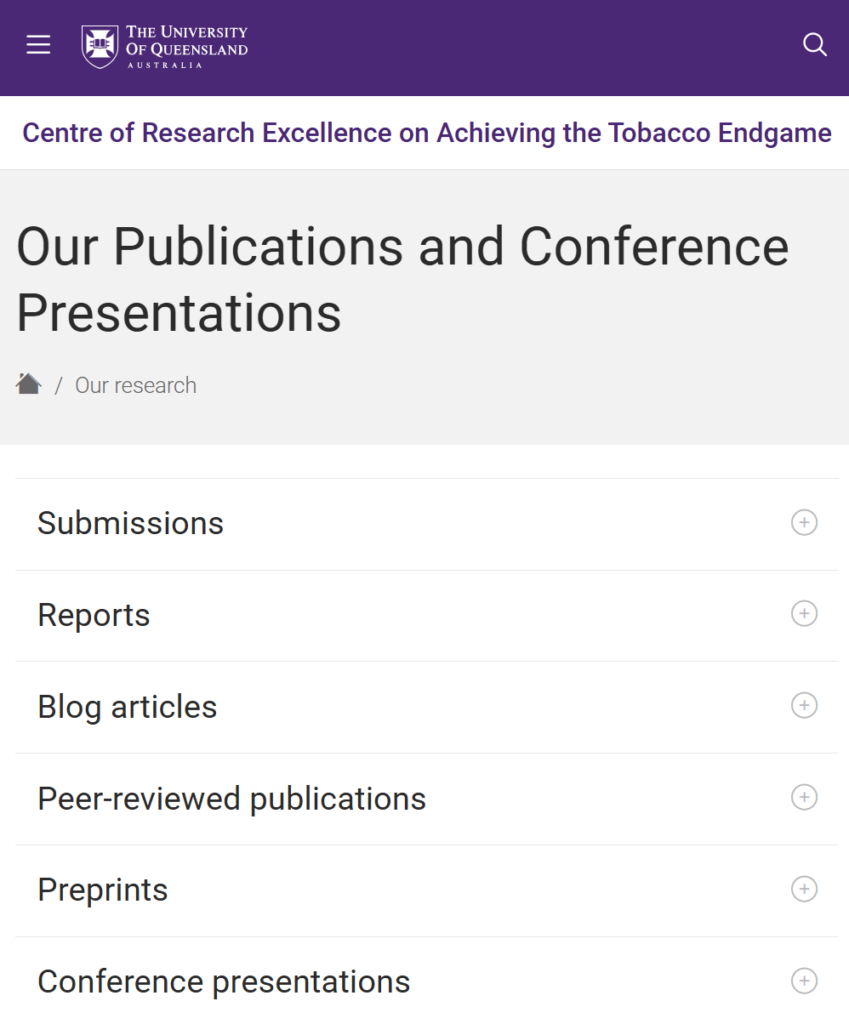Click the University of Queensland crest logo

coord(99,46)
